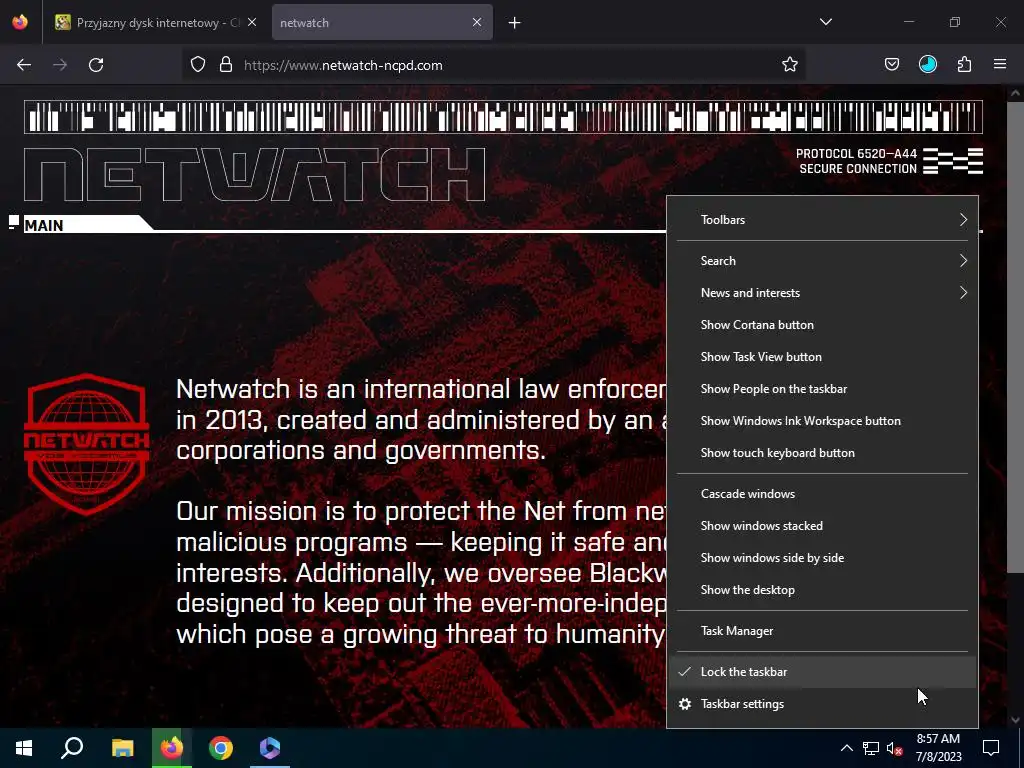
Task: Launch File Explorer from taskbar
Action: tap(122, 748)
